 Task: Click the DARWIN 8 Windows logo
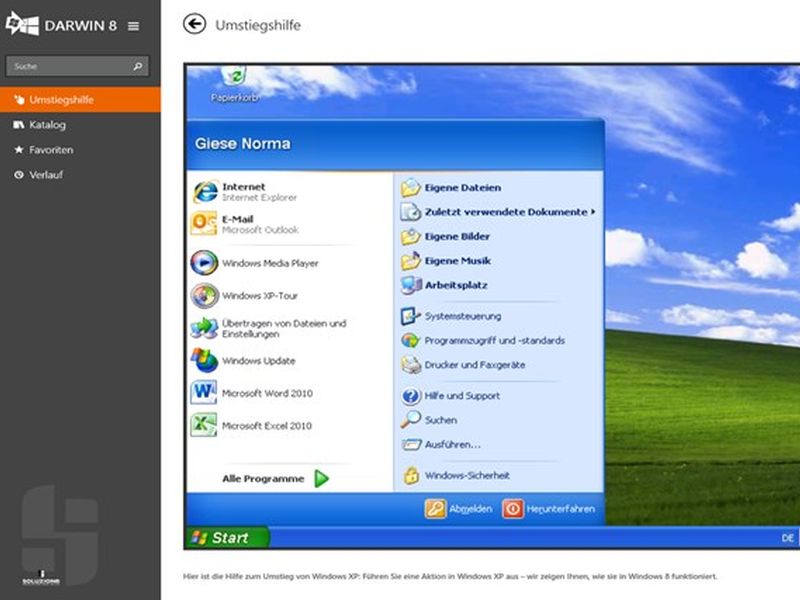point(22,23)
